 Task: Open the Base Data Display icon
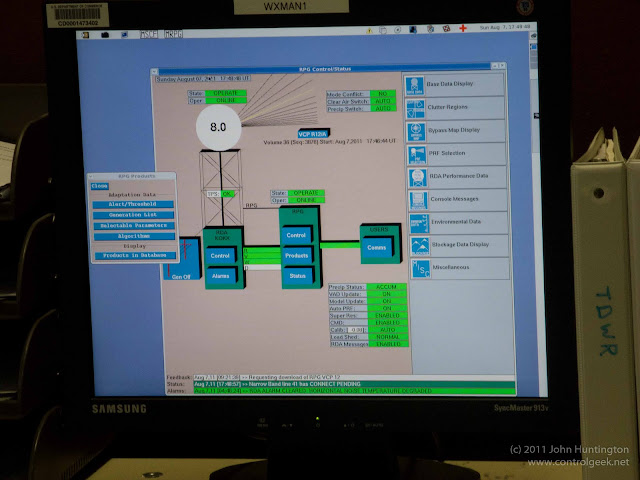(x=415, y=85)
